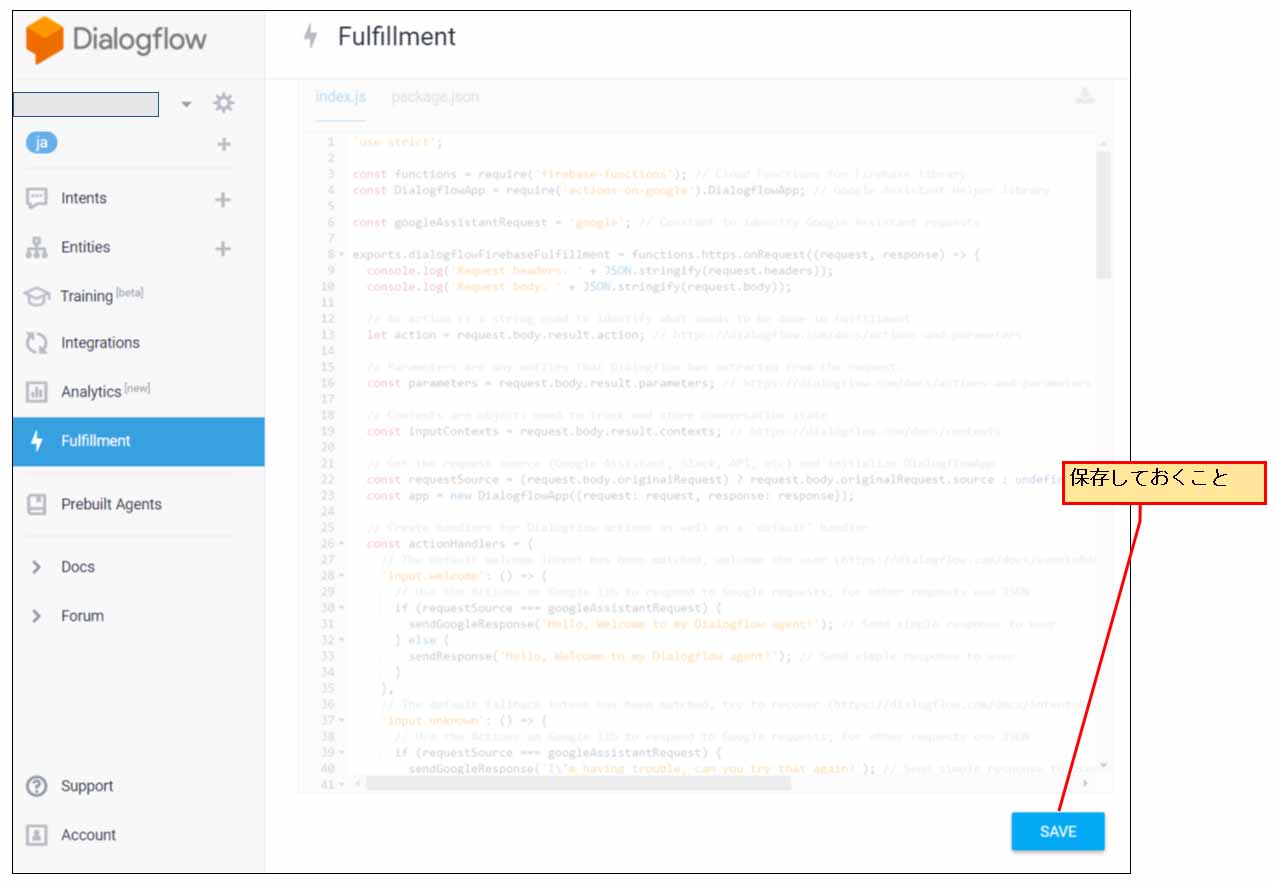Click the download icon above code editor
Screen dimensions: 1275x882
click(x=1084, y=96)
